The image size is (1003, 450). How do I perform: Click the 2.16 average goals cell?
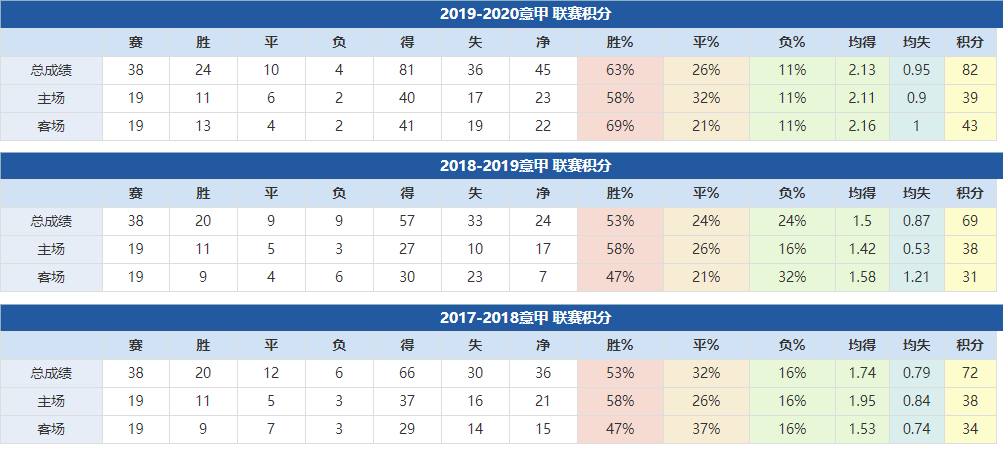862,126
